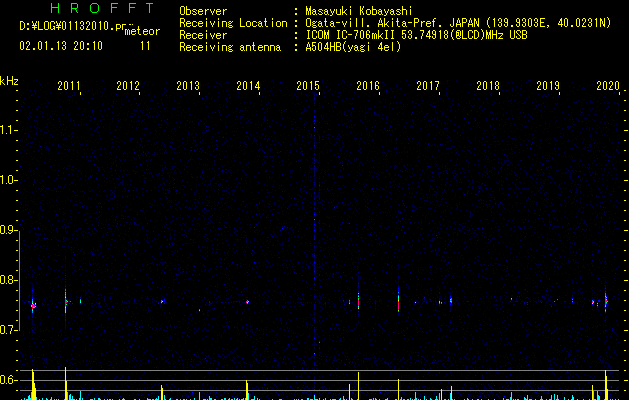Click the green HROFFT title
The width and height of the screenshot is (629, 400).
pos(102,8)
